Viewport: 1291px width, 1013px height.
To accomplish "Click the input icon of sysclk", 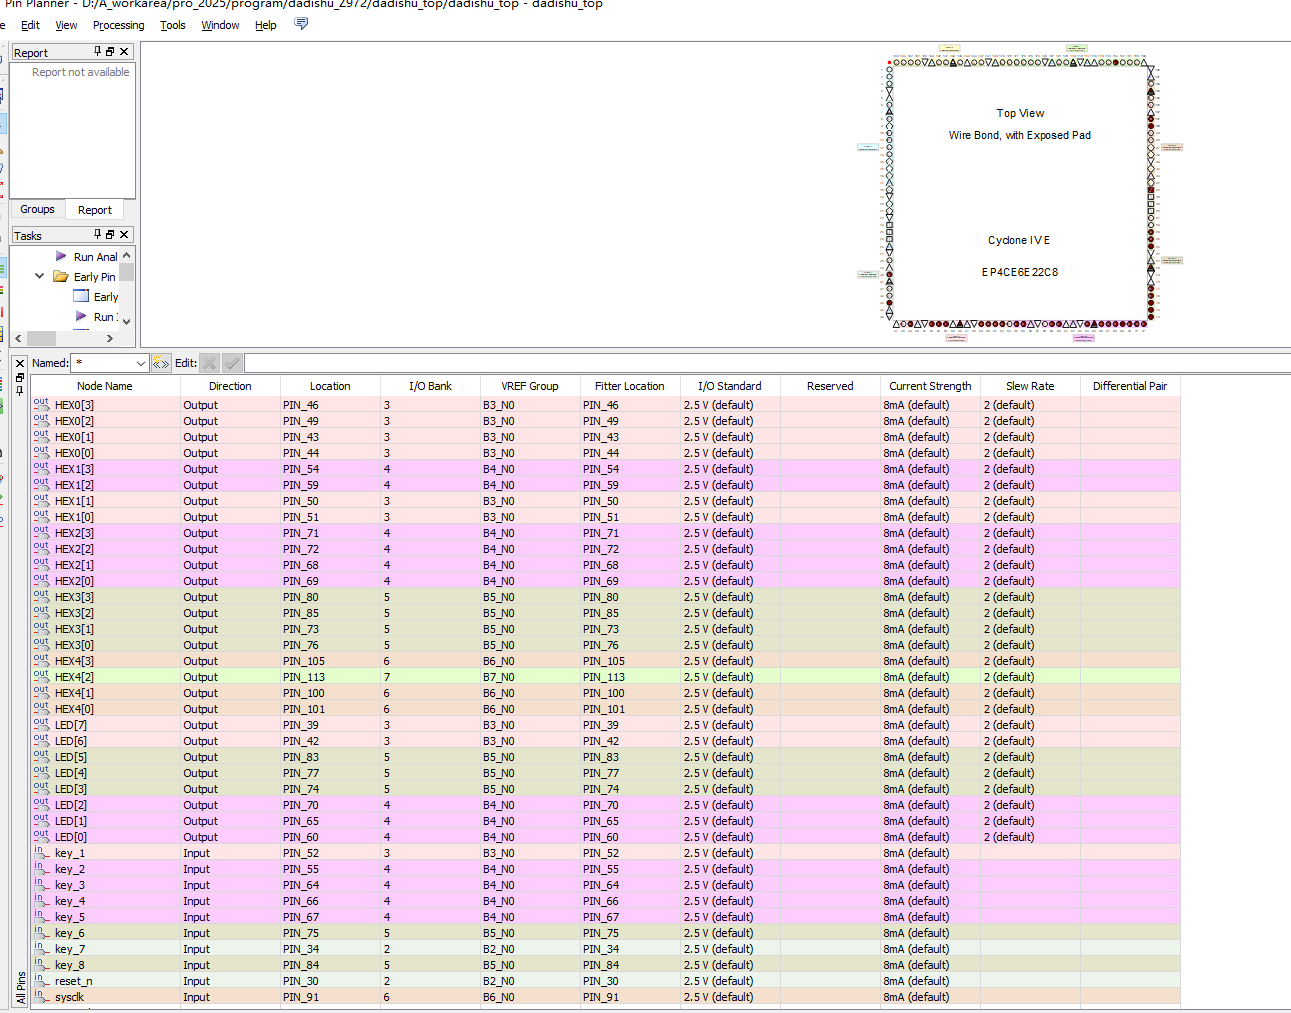I will coord(41,996).
